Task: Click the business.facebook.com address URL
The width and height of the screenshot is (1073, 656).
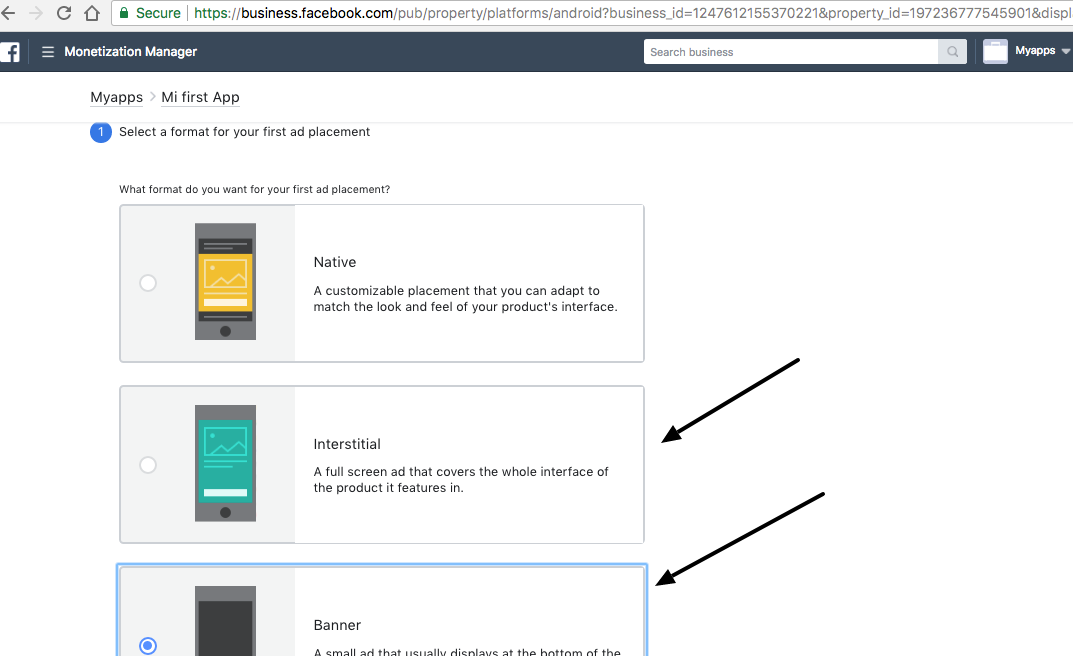Action: tap(632, 13)
